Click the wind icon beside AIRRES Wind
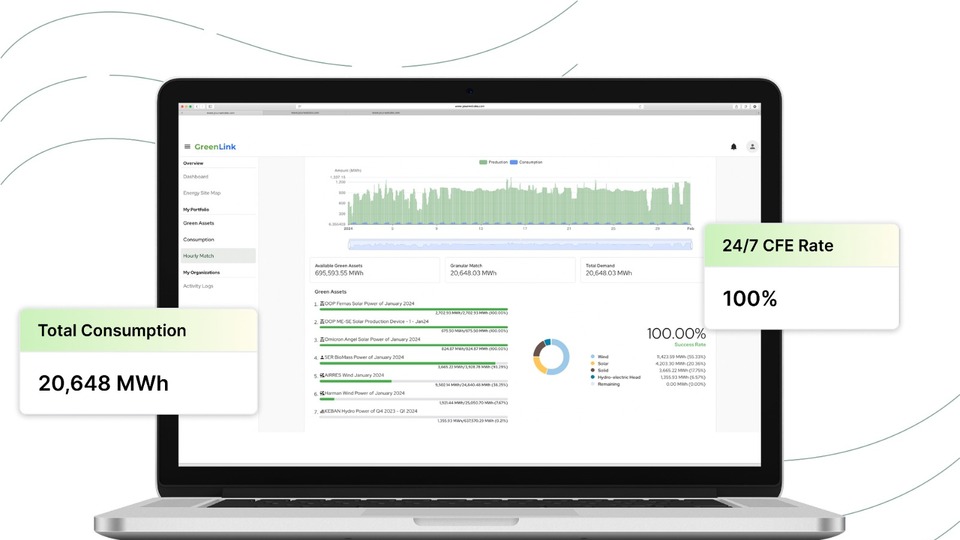The height and width of the screenshot is (540, 960). [323, 375]
